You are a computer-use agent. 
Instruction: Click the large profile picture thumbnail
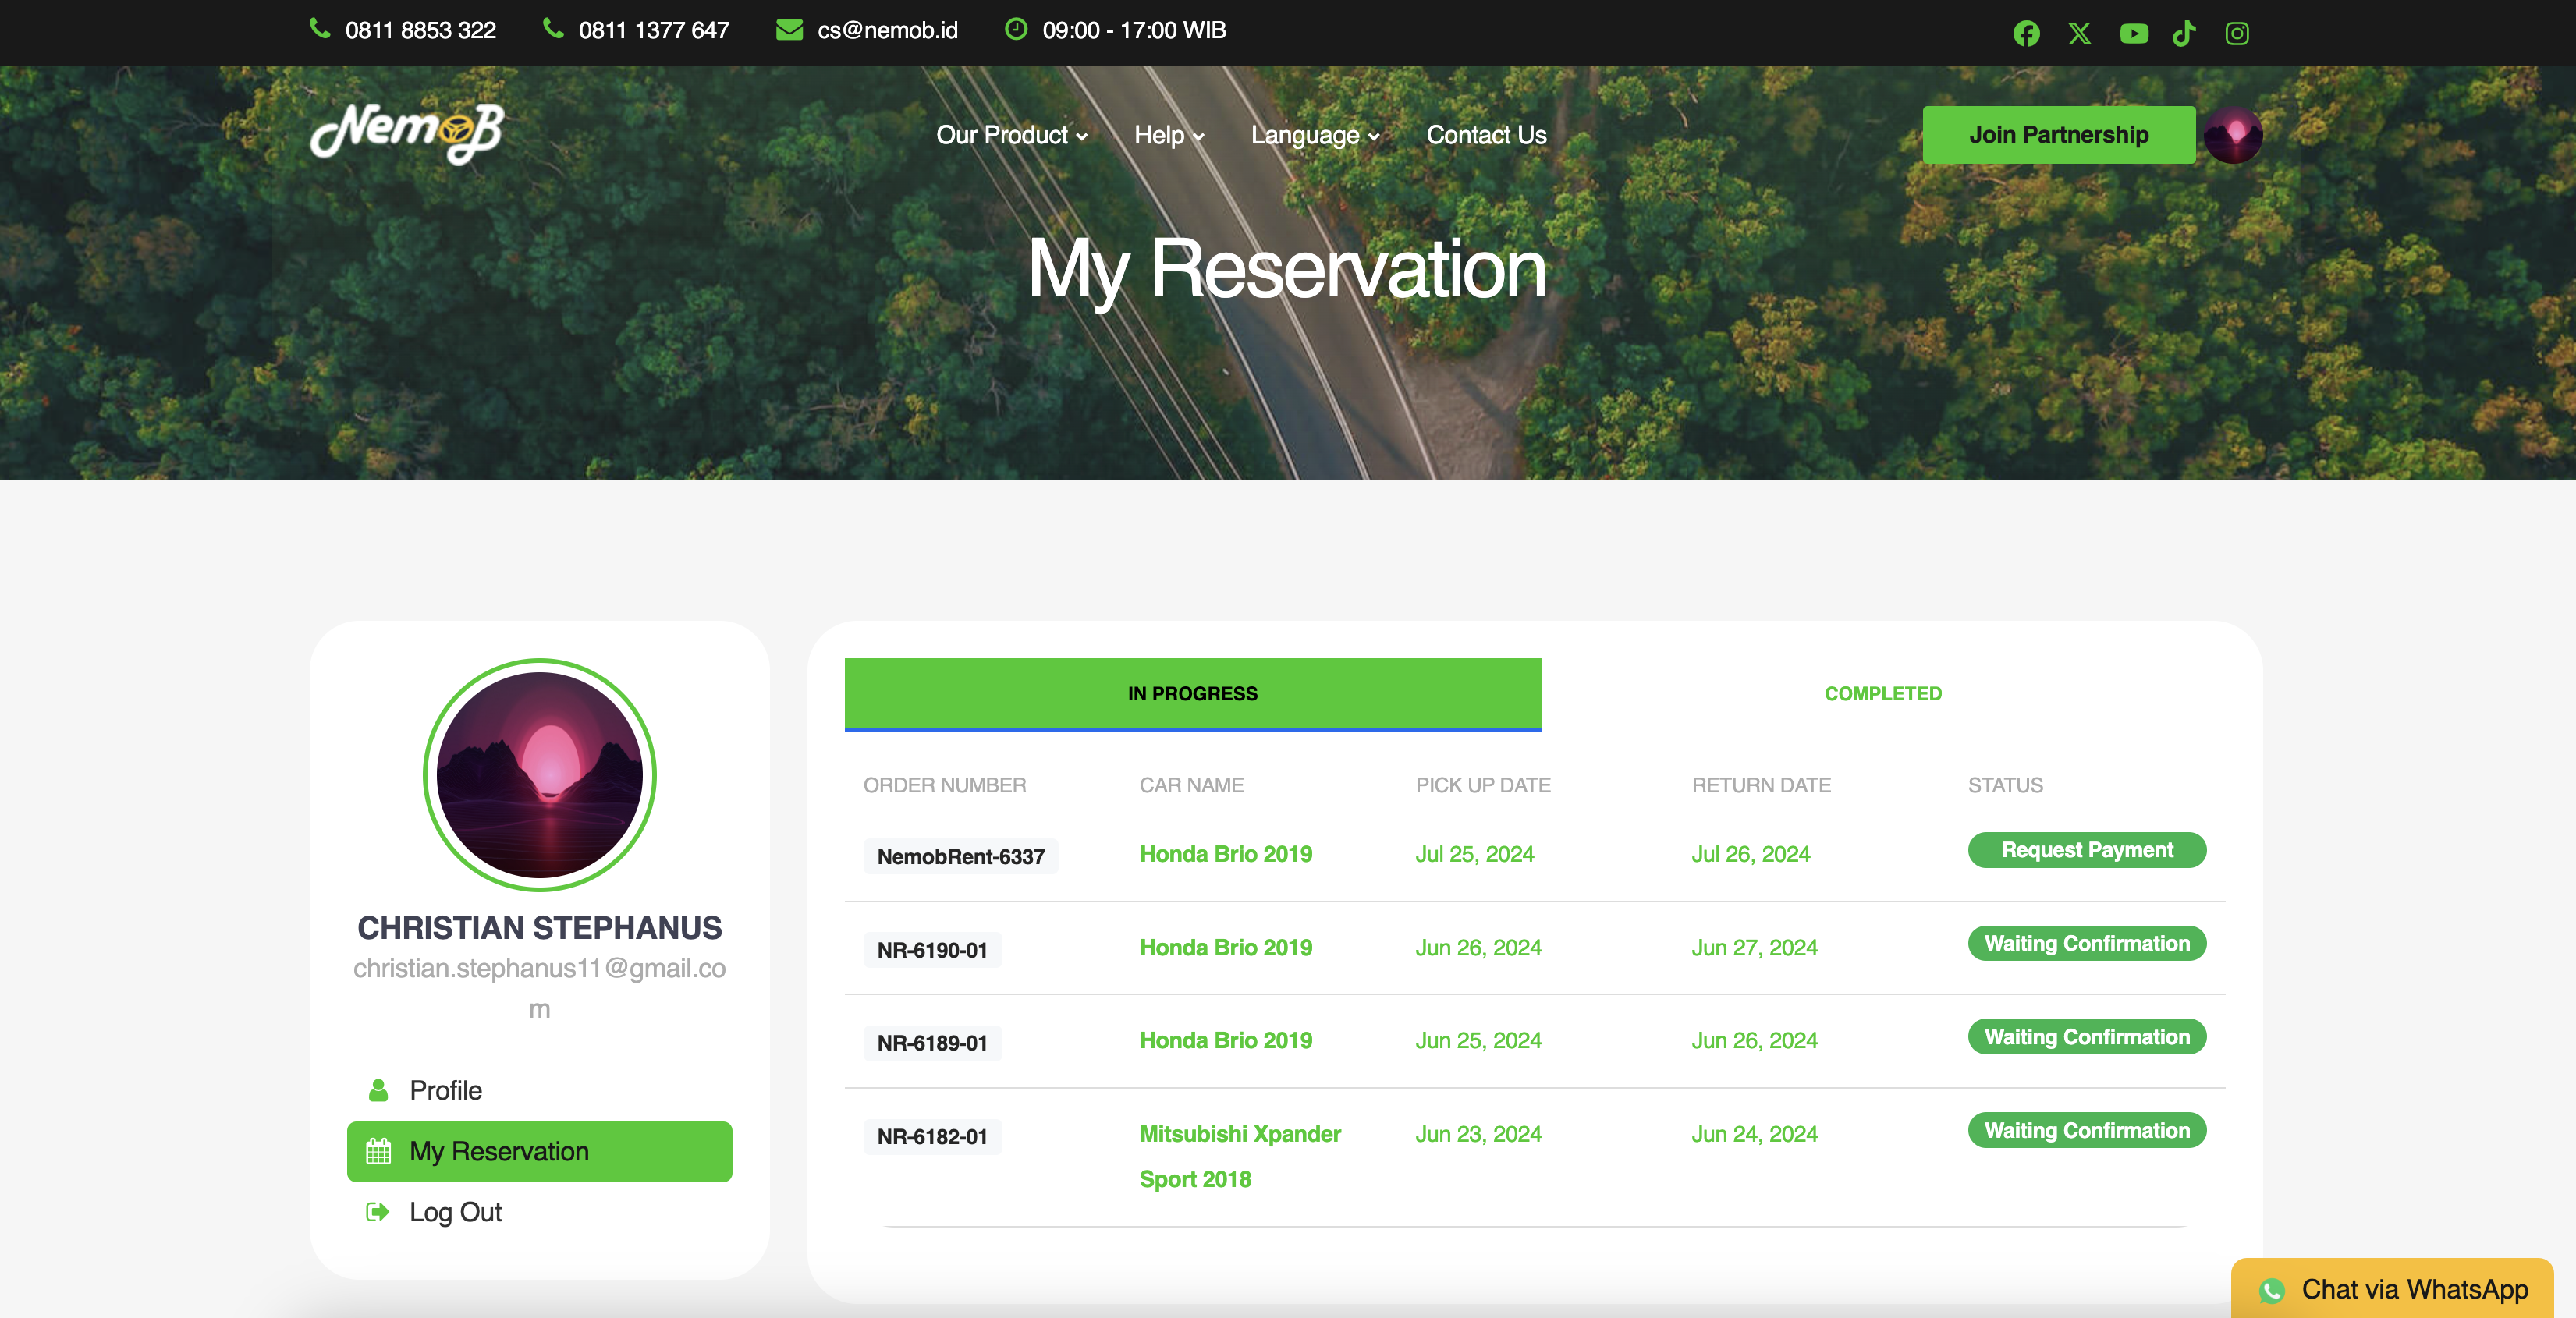539,775
